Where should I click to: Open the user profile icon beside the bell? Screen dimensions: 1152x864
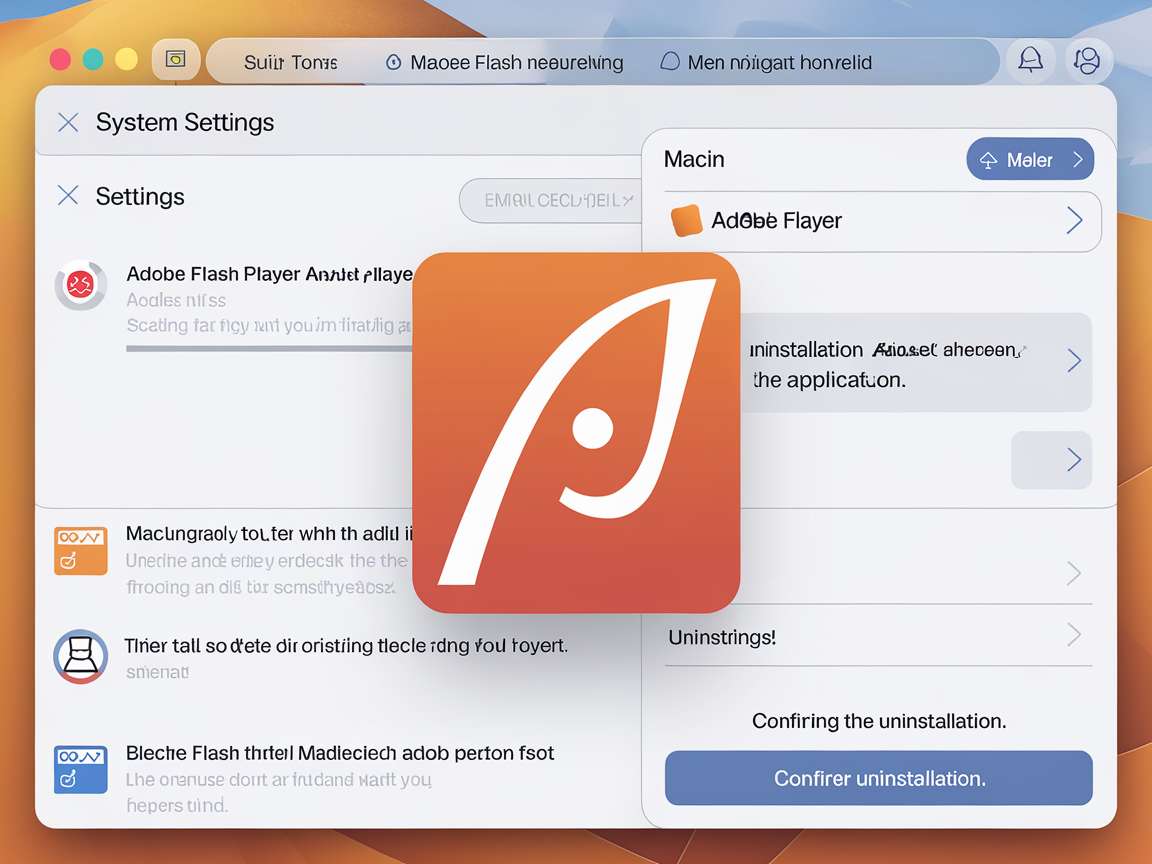click(1087, 60)
